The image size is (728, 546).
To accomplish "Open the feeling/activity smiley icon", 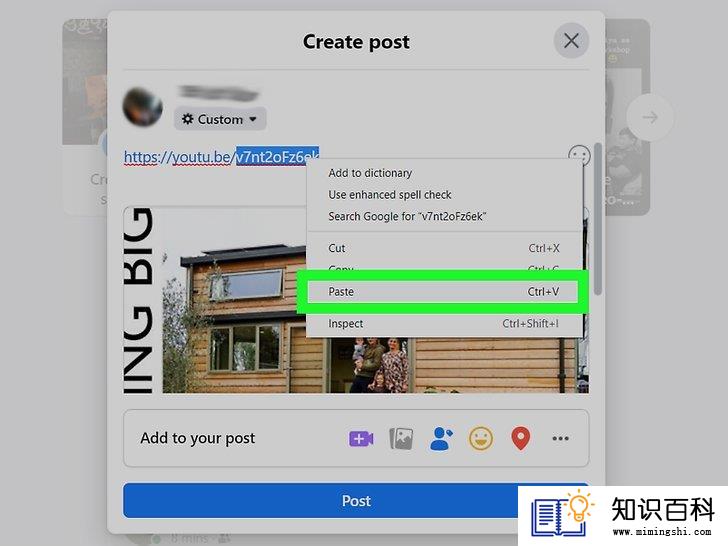I will (x=481, y=438).
